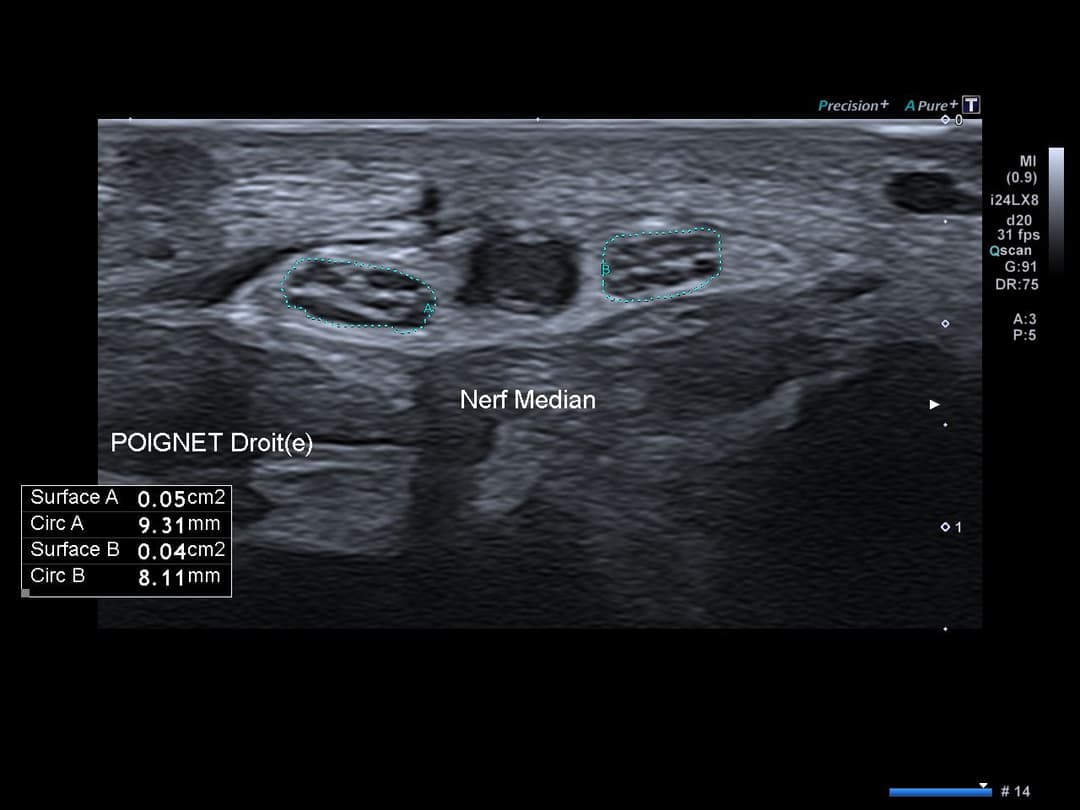
Task: Click the caliper A marker on left trace
Action: [429, 308]
